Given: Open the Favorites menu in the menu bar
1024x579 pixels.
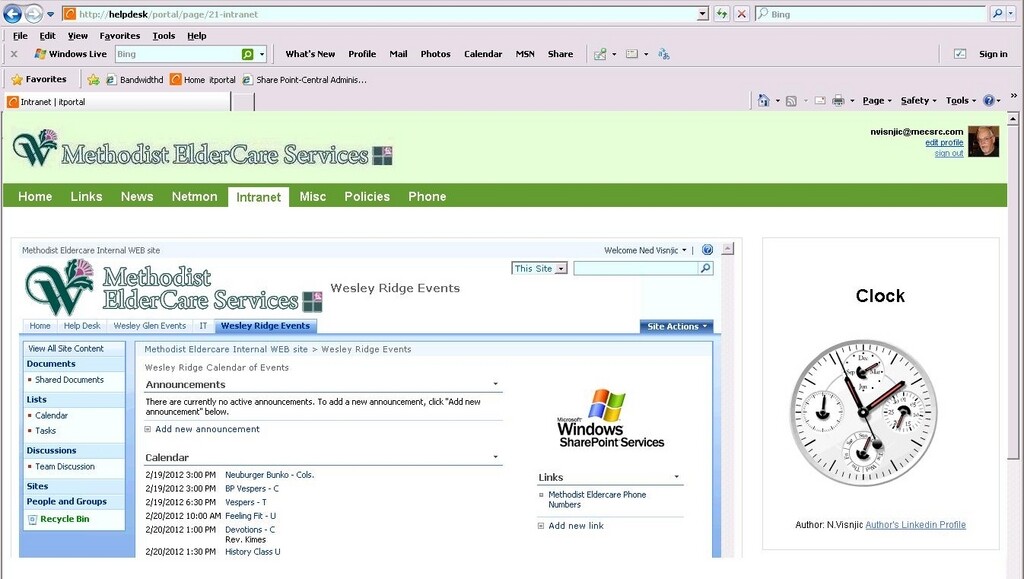Looking at the screenshot, I should tap(119, 35).
